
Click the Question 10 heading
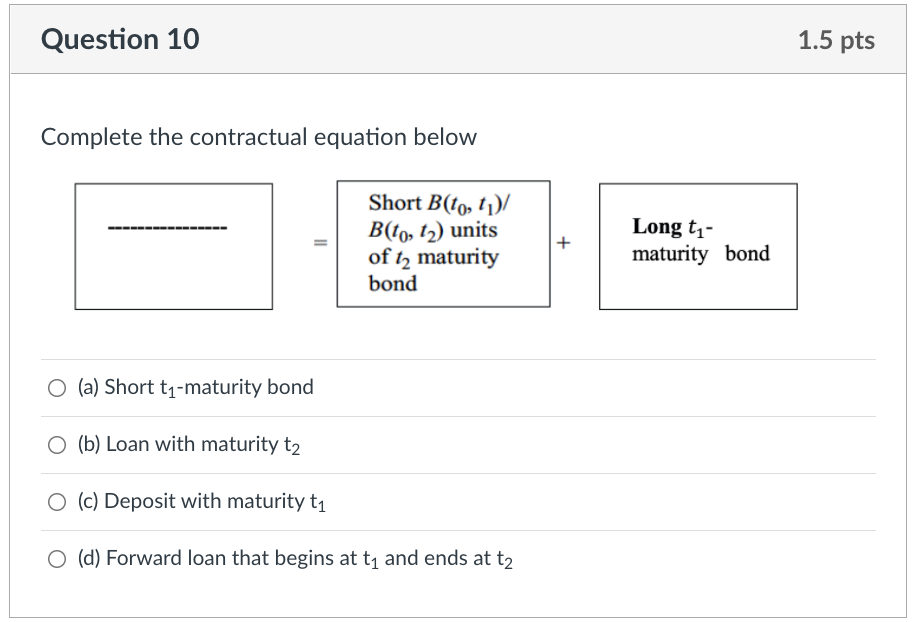(x=120, y=39)
